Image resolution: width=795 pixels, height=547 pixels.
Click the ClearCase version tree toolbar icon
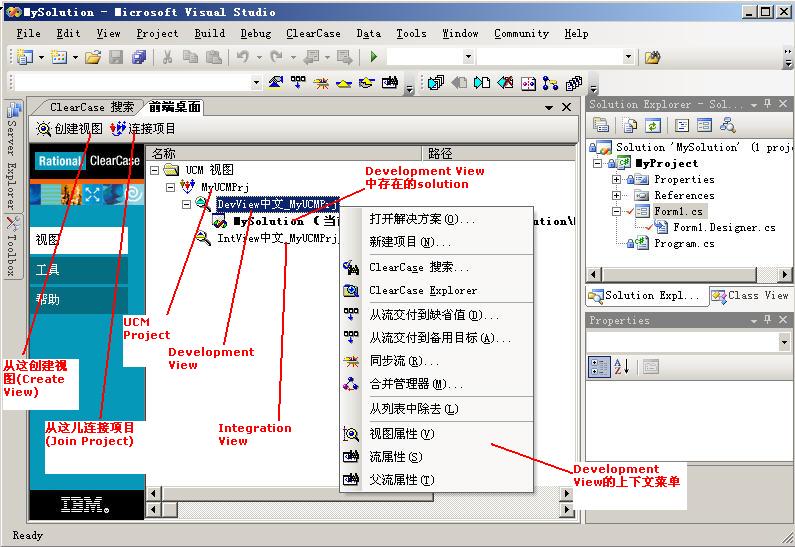point(550,83)
